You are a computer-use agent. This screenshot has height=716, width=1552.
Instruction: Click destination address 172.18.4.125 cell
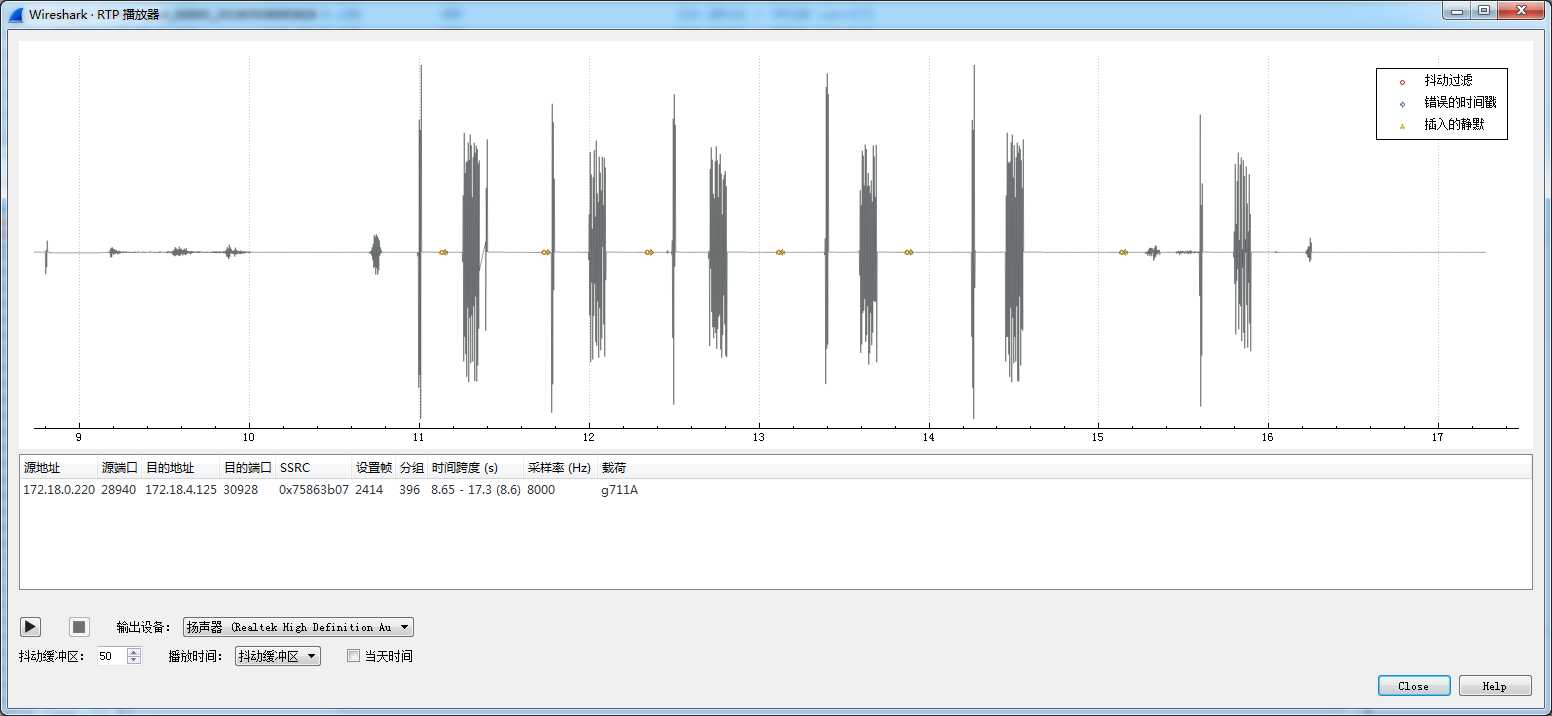click(x=181, y=490)
